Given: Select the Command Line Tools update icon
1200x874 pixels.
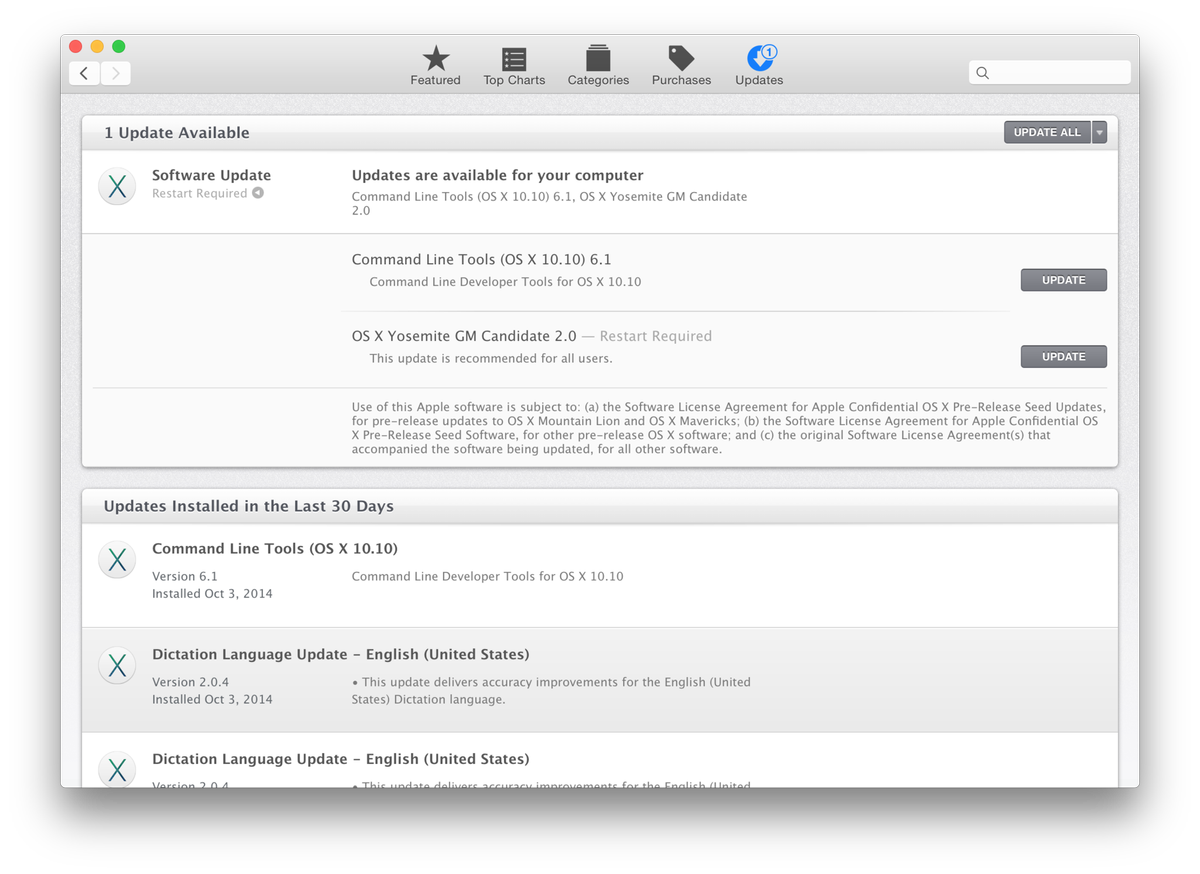Looking at the screenshot, I should pos(117,560).
